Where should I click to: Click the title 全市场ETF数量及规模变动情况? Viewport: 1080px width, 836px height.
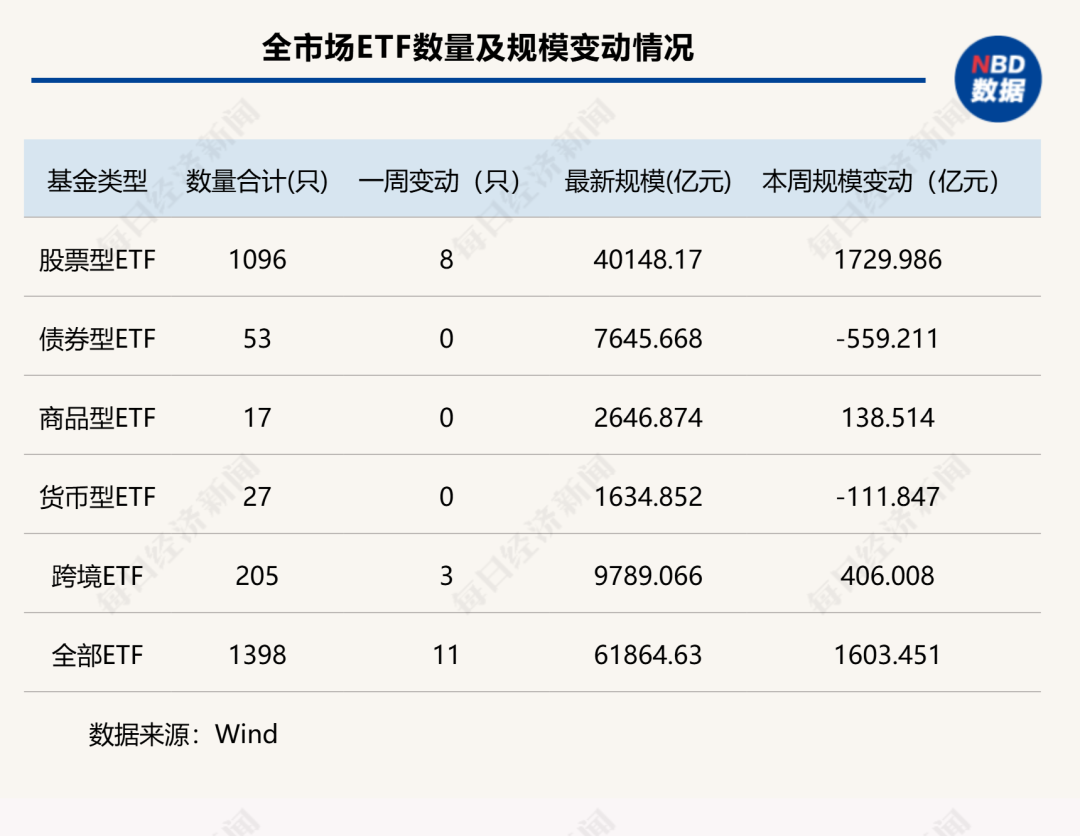(477, 47)
